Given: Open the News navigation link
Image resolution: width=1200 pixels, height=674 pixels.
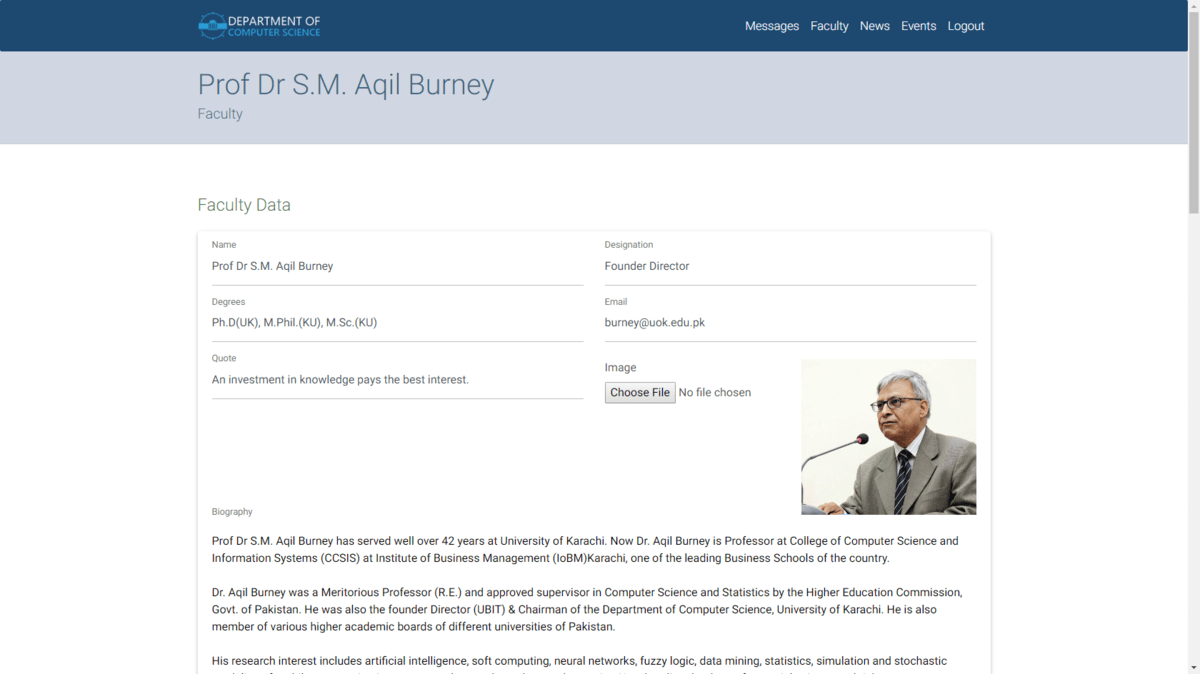Looking at the screenshot, I should (874, 26).
